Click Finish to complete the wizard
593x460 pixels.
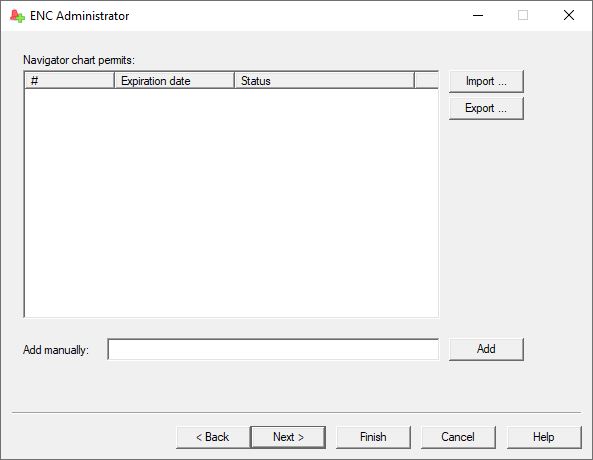[373, 437]
